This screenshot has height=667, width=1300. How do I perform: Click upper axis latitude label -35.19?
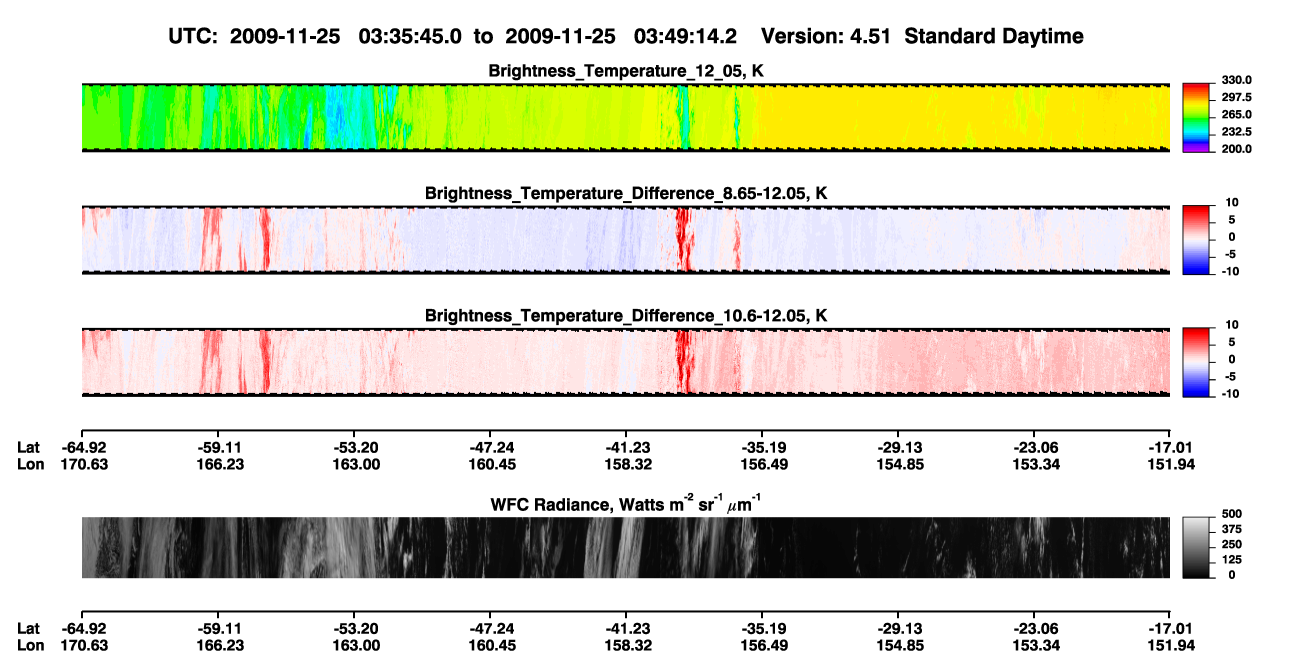click(x=761, y=447)
